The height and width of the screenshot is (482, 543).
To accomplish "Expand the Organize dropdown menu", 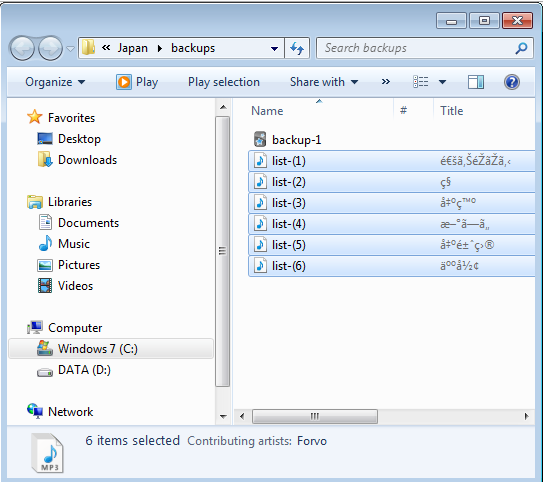I will click(x=55, y=82).
